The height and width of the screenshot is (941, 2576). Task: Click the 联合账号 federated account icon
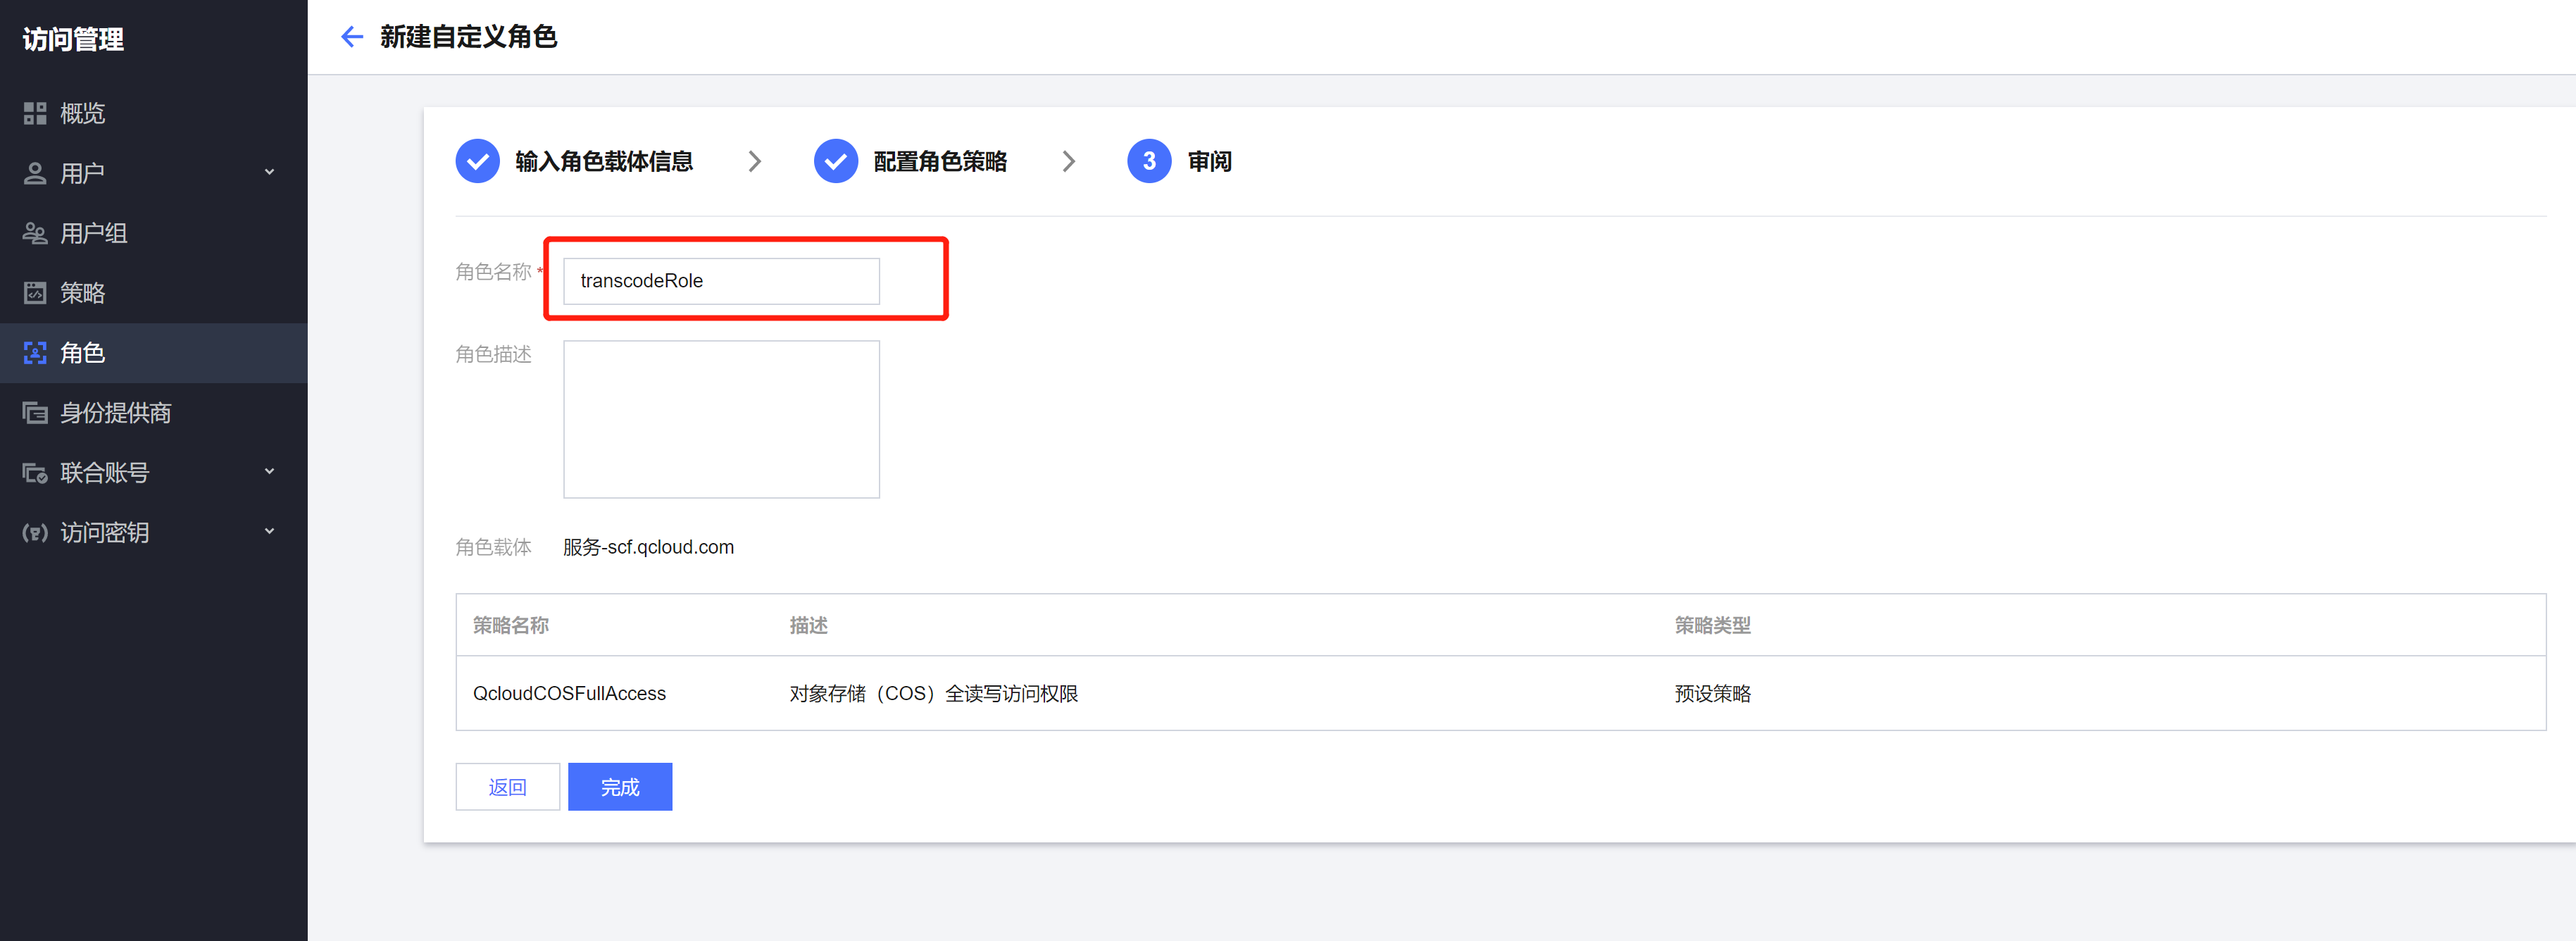[35, 473]
